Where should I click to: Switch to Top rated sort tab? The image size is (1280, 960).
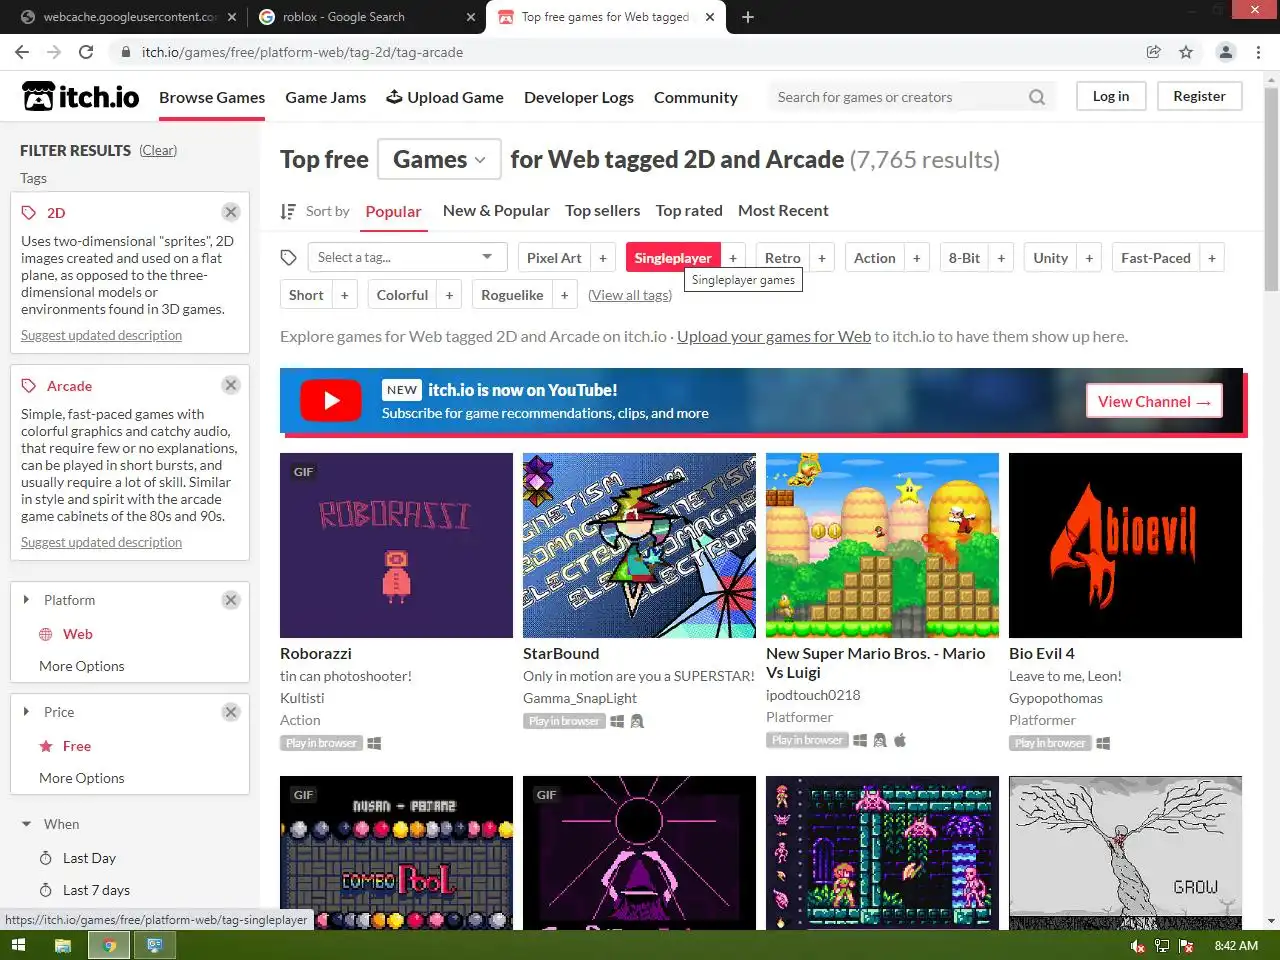(x=689, y=210)
